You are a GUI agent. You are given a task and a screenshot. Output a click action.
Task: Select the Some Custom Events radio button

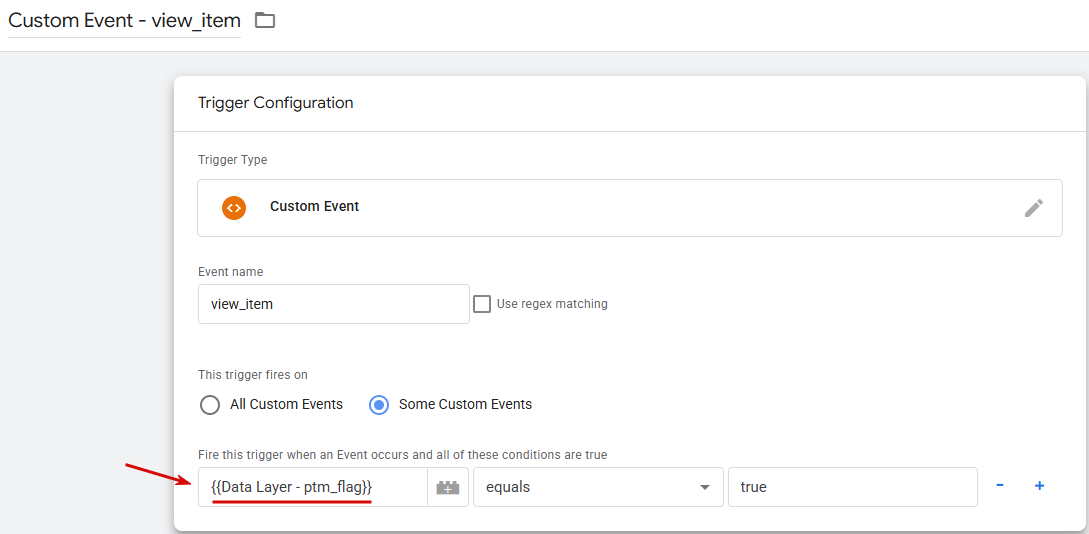point(379,404)
